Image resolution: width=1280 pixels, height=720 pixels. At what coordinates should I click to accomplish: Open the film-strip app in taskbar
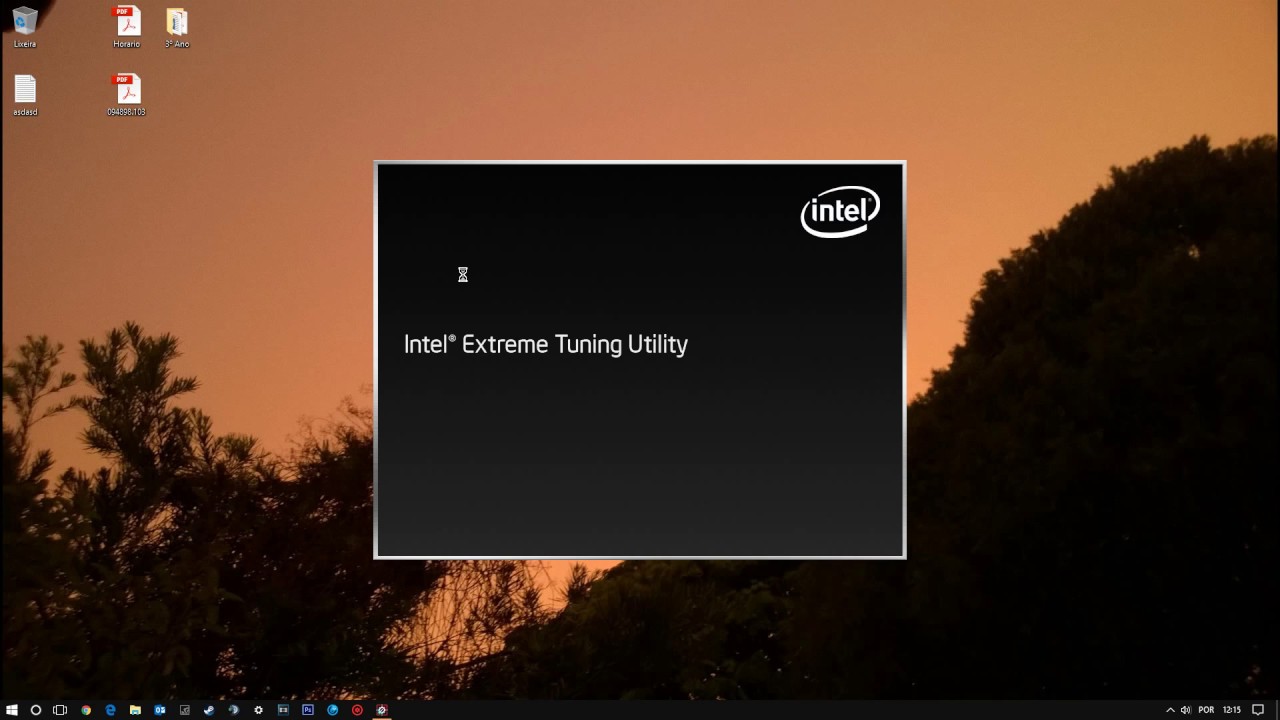point(283,710)
